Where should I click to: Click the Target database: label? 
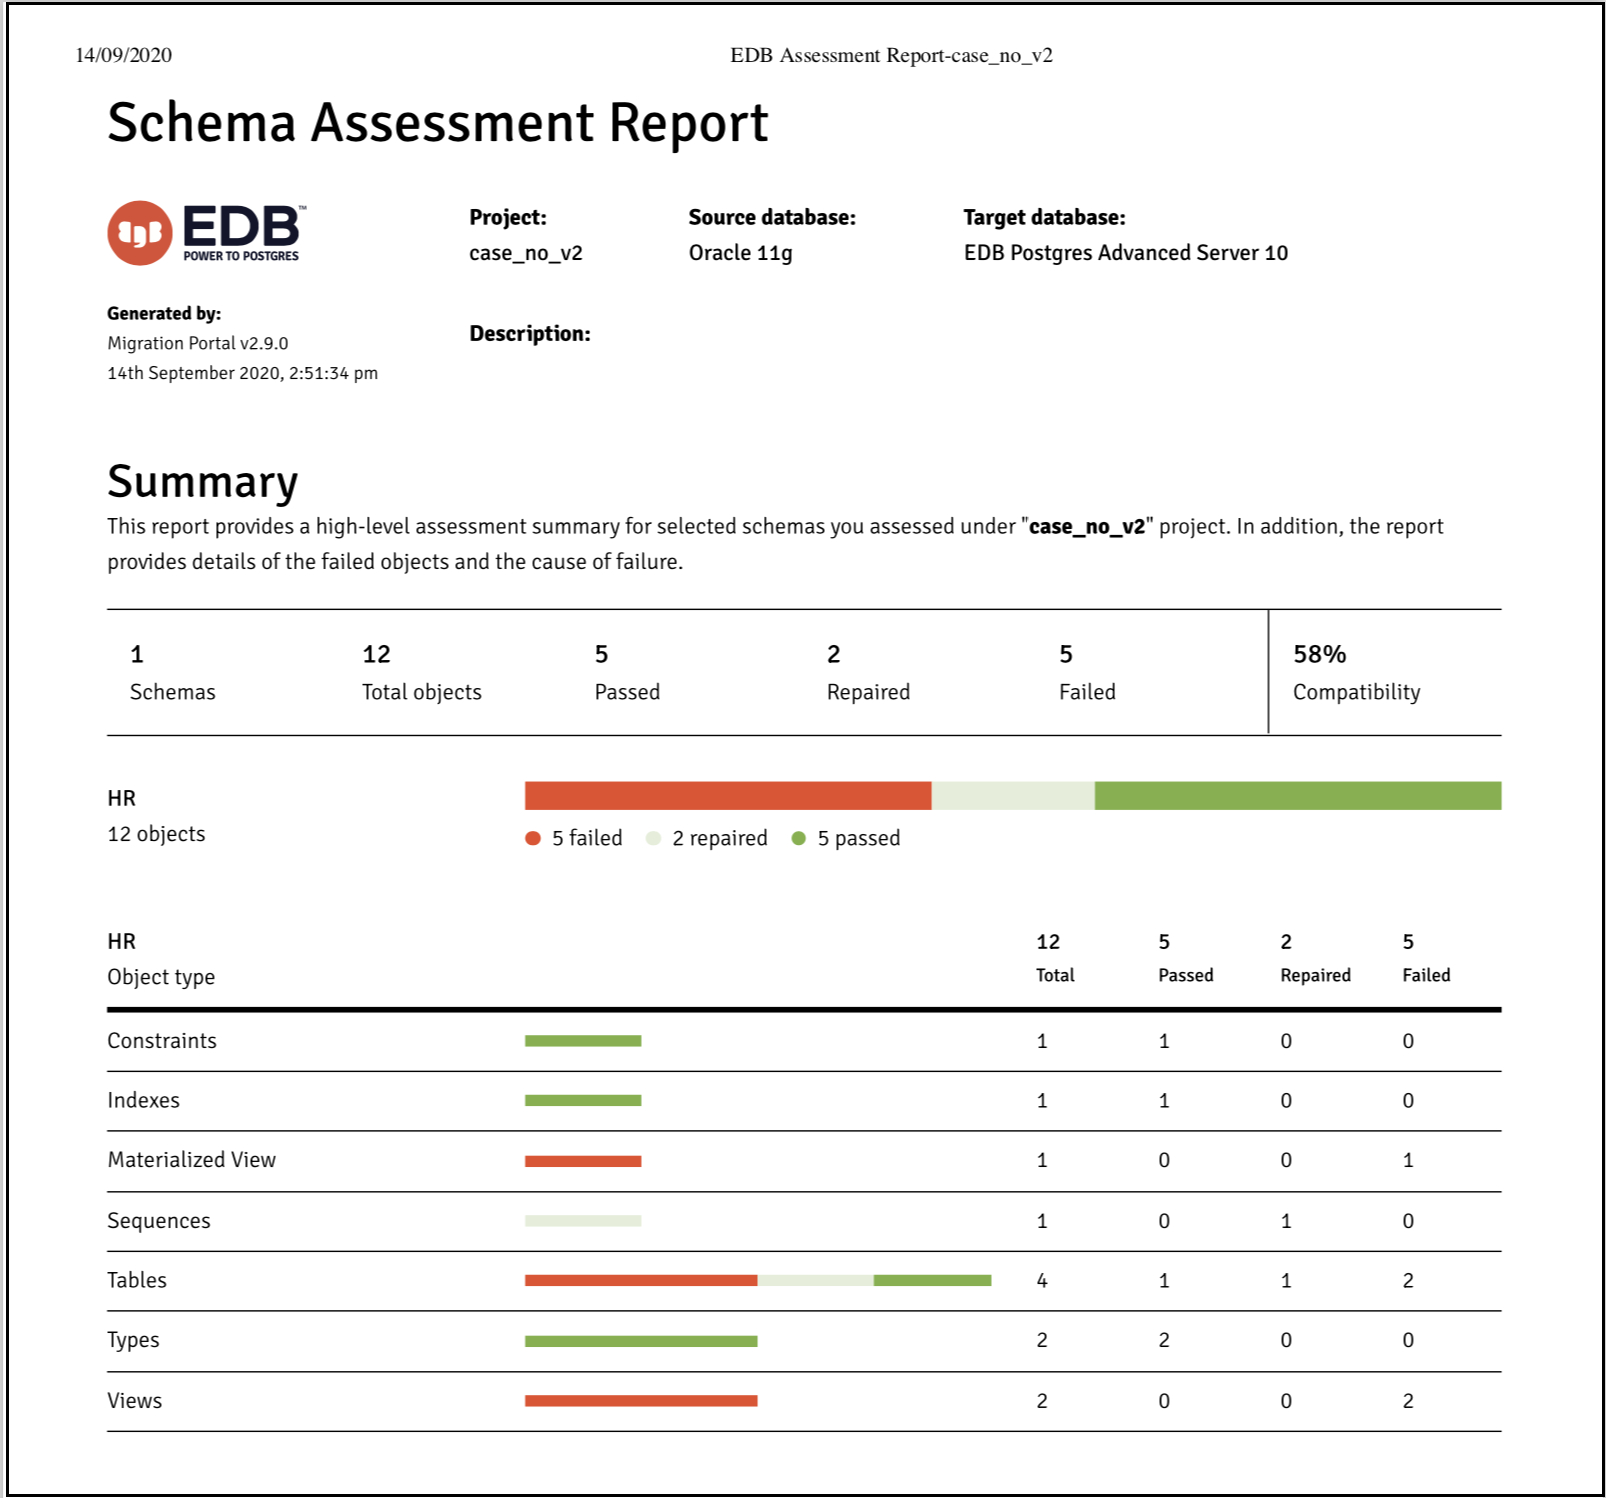[x=1044, y=217]
